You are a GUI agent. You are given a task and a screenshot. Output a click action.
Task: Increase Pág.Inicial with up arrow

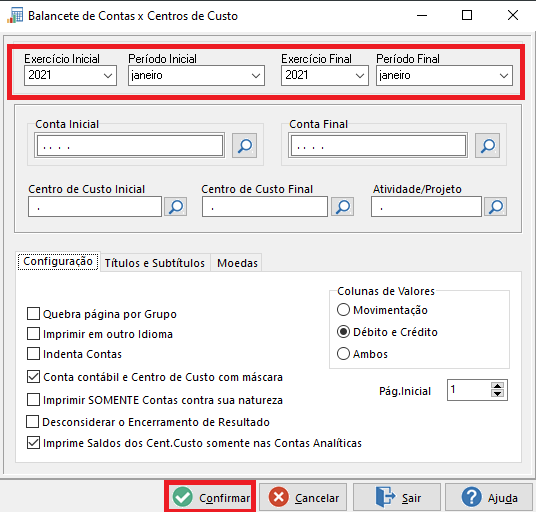(497, 386)
